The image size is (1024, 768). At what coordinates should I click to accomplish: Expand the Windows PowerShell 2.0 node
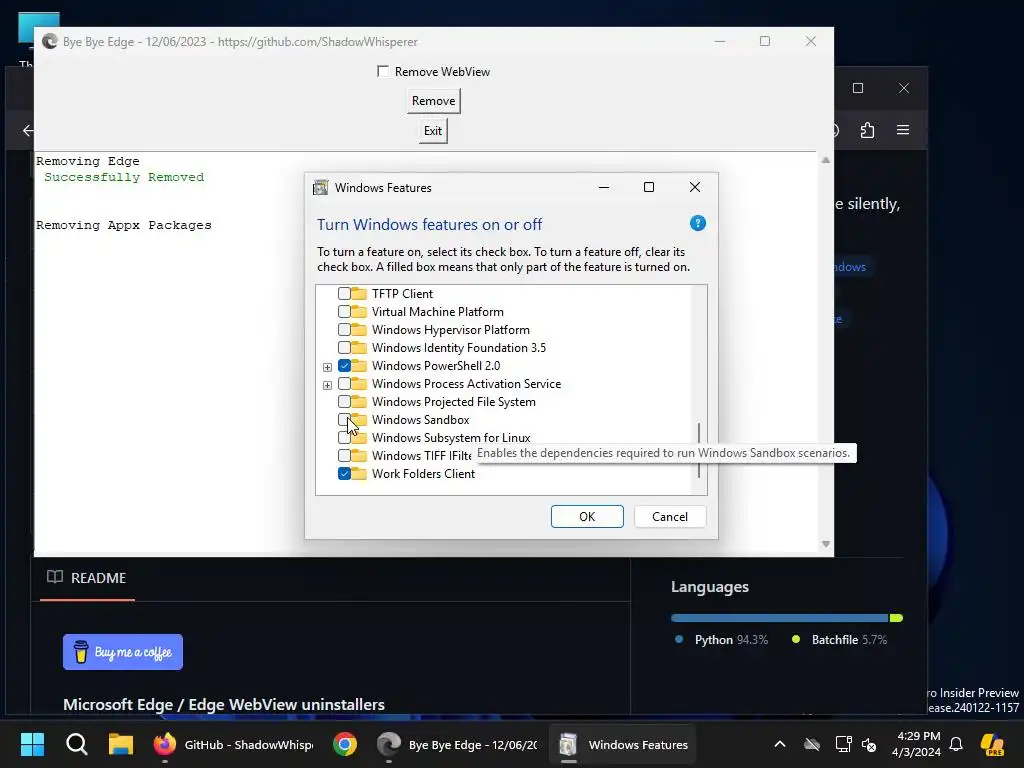(327, 367)
